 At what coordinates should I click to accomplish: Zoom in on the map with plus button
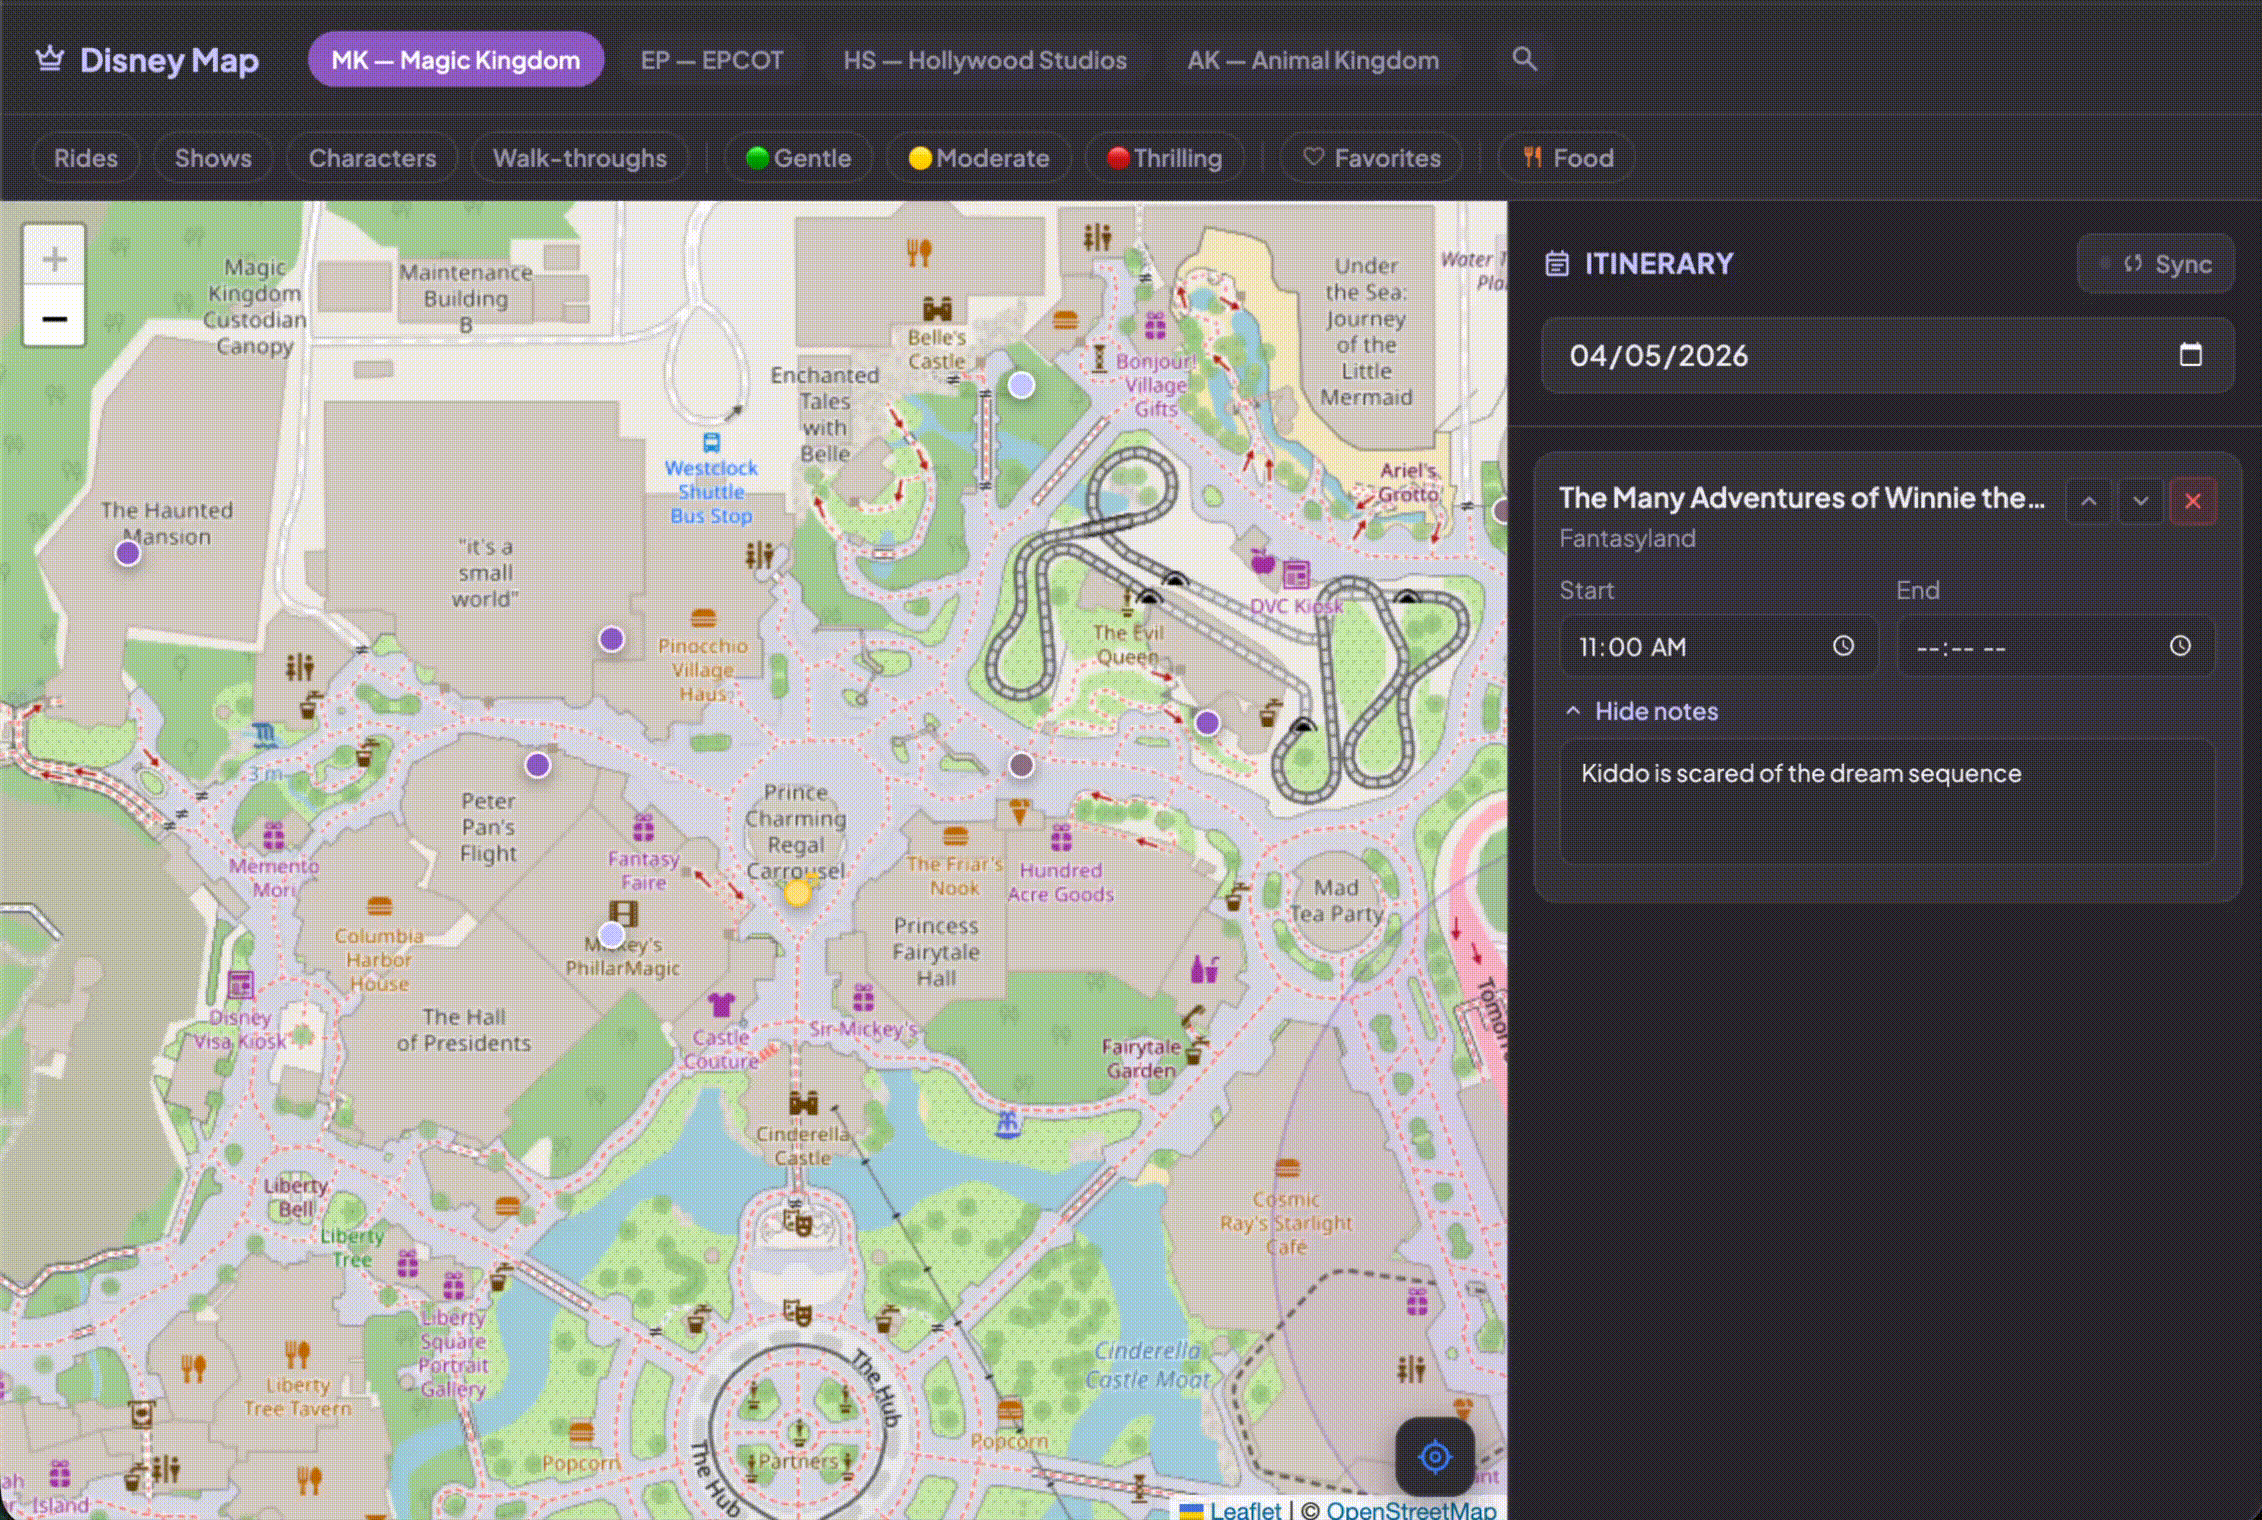tap(54, 259)
